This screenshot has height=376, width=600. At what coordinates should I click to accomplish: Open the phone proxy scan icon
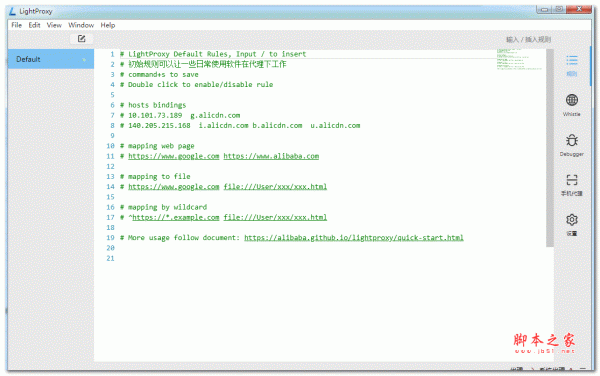(x=572, y=180)
